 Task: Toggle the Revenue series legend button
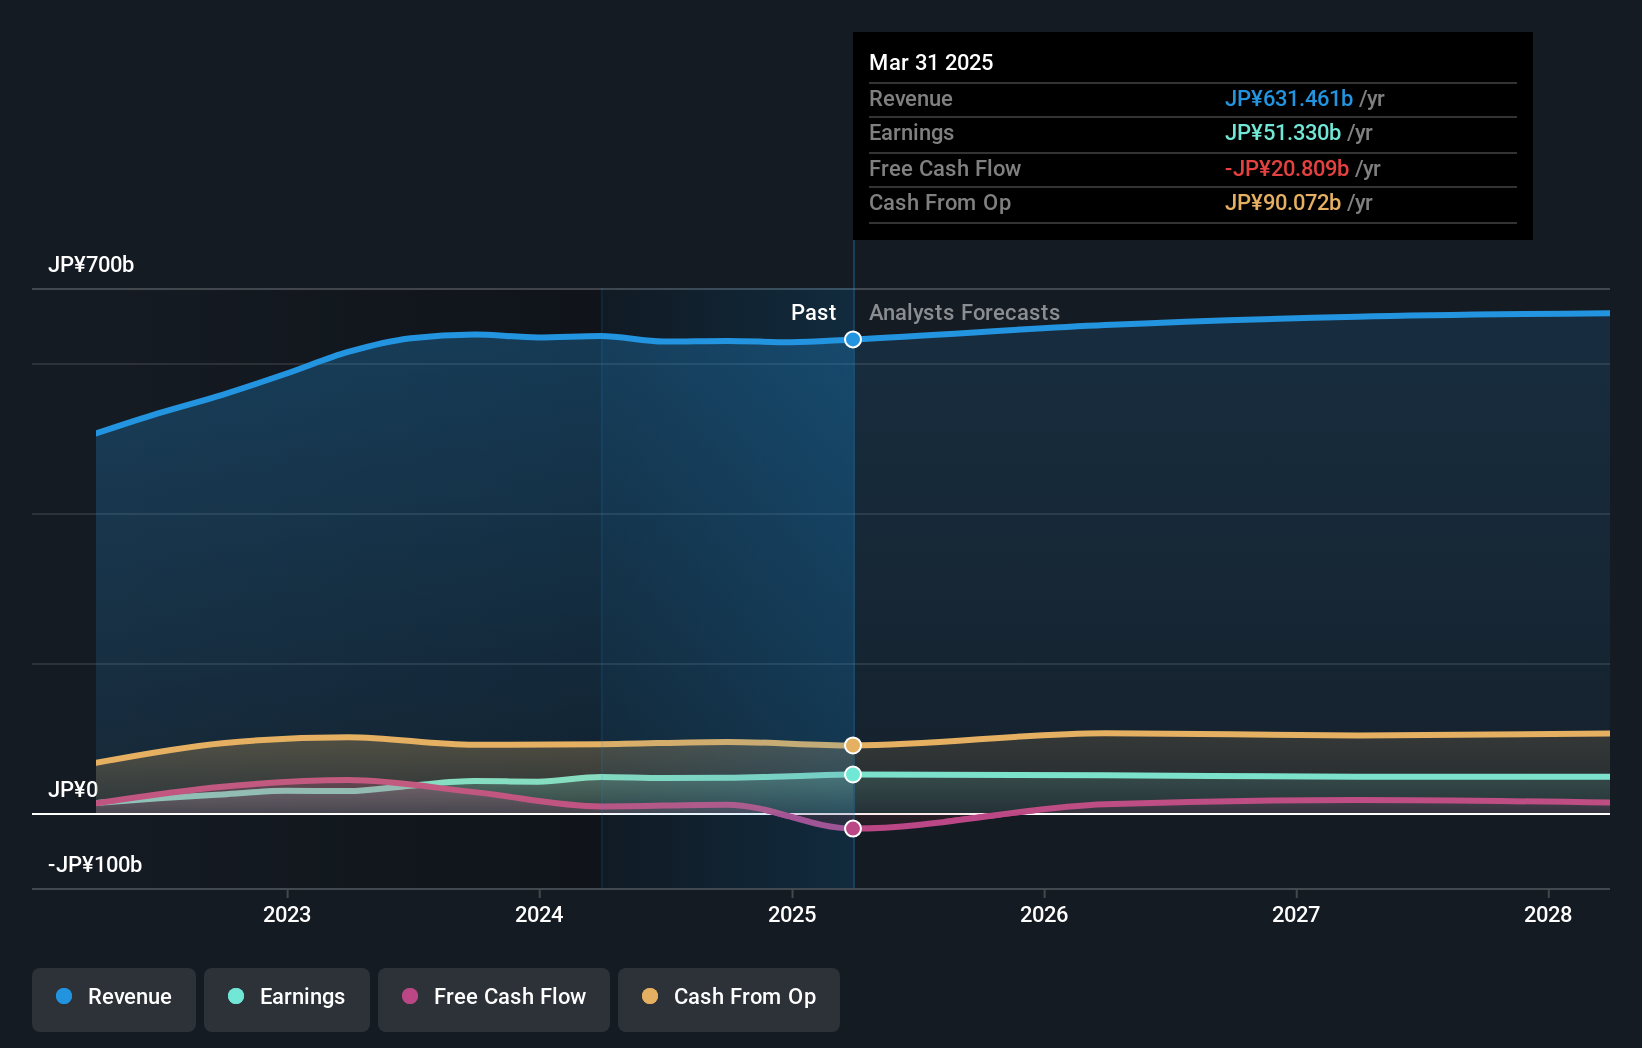pyautogui.click(x=114, y=999)
